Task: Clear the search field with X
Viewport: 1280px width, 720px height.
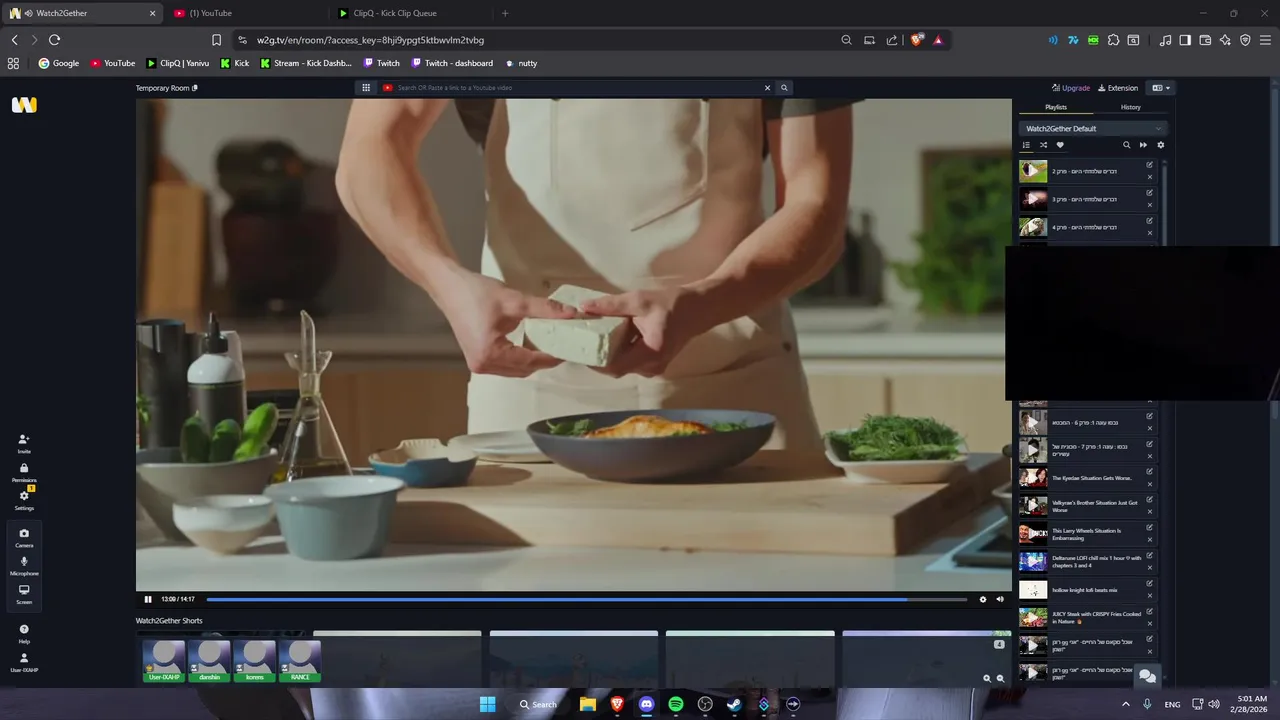Action: point(768,88)
